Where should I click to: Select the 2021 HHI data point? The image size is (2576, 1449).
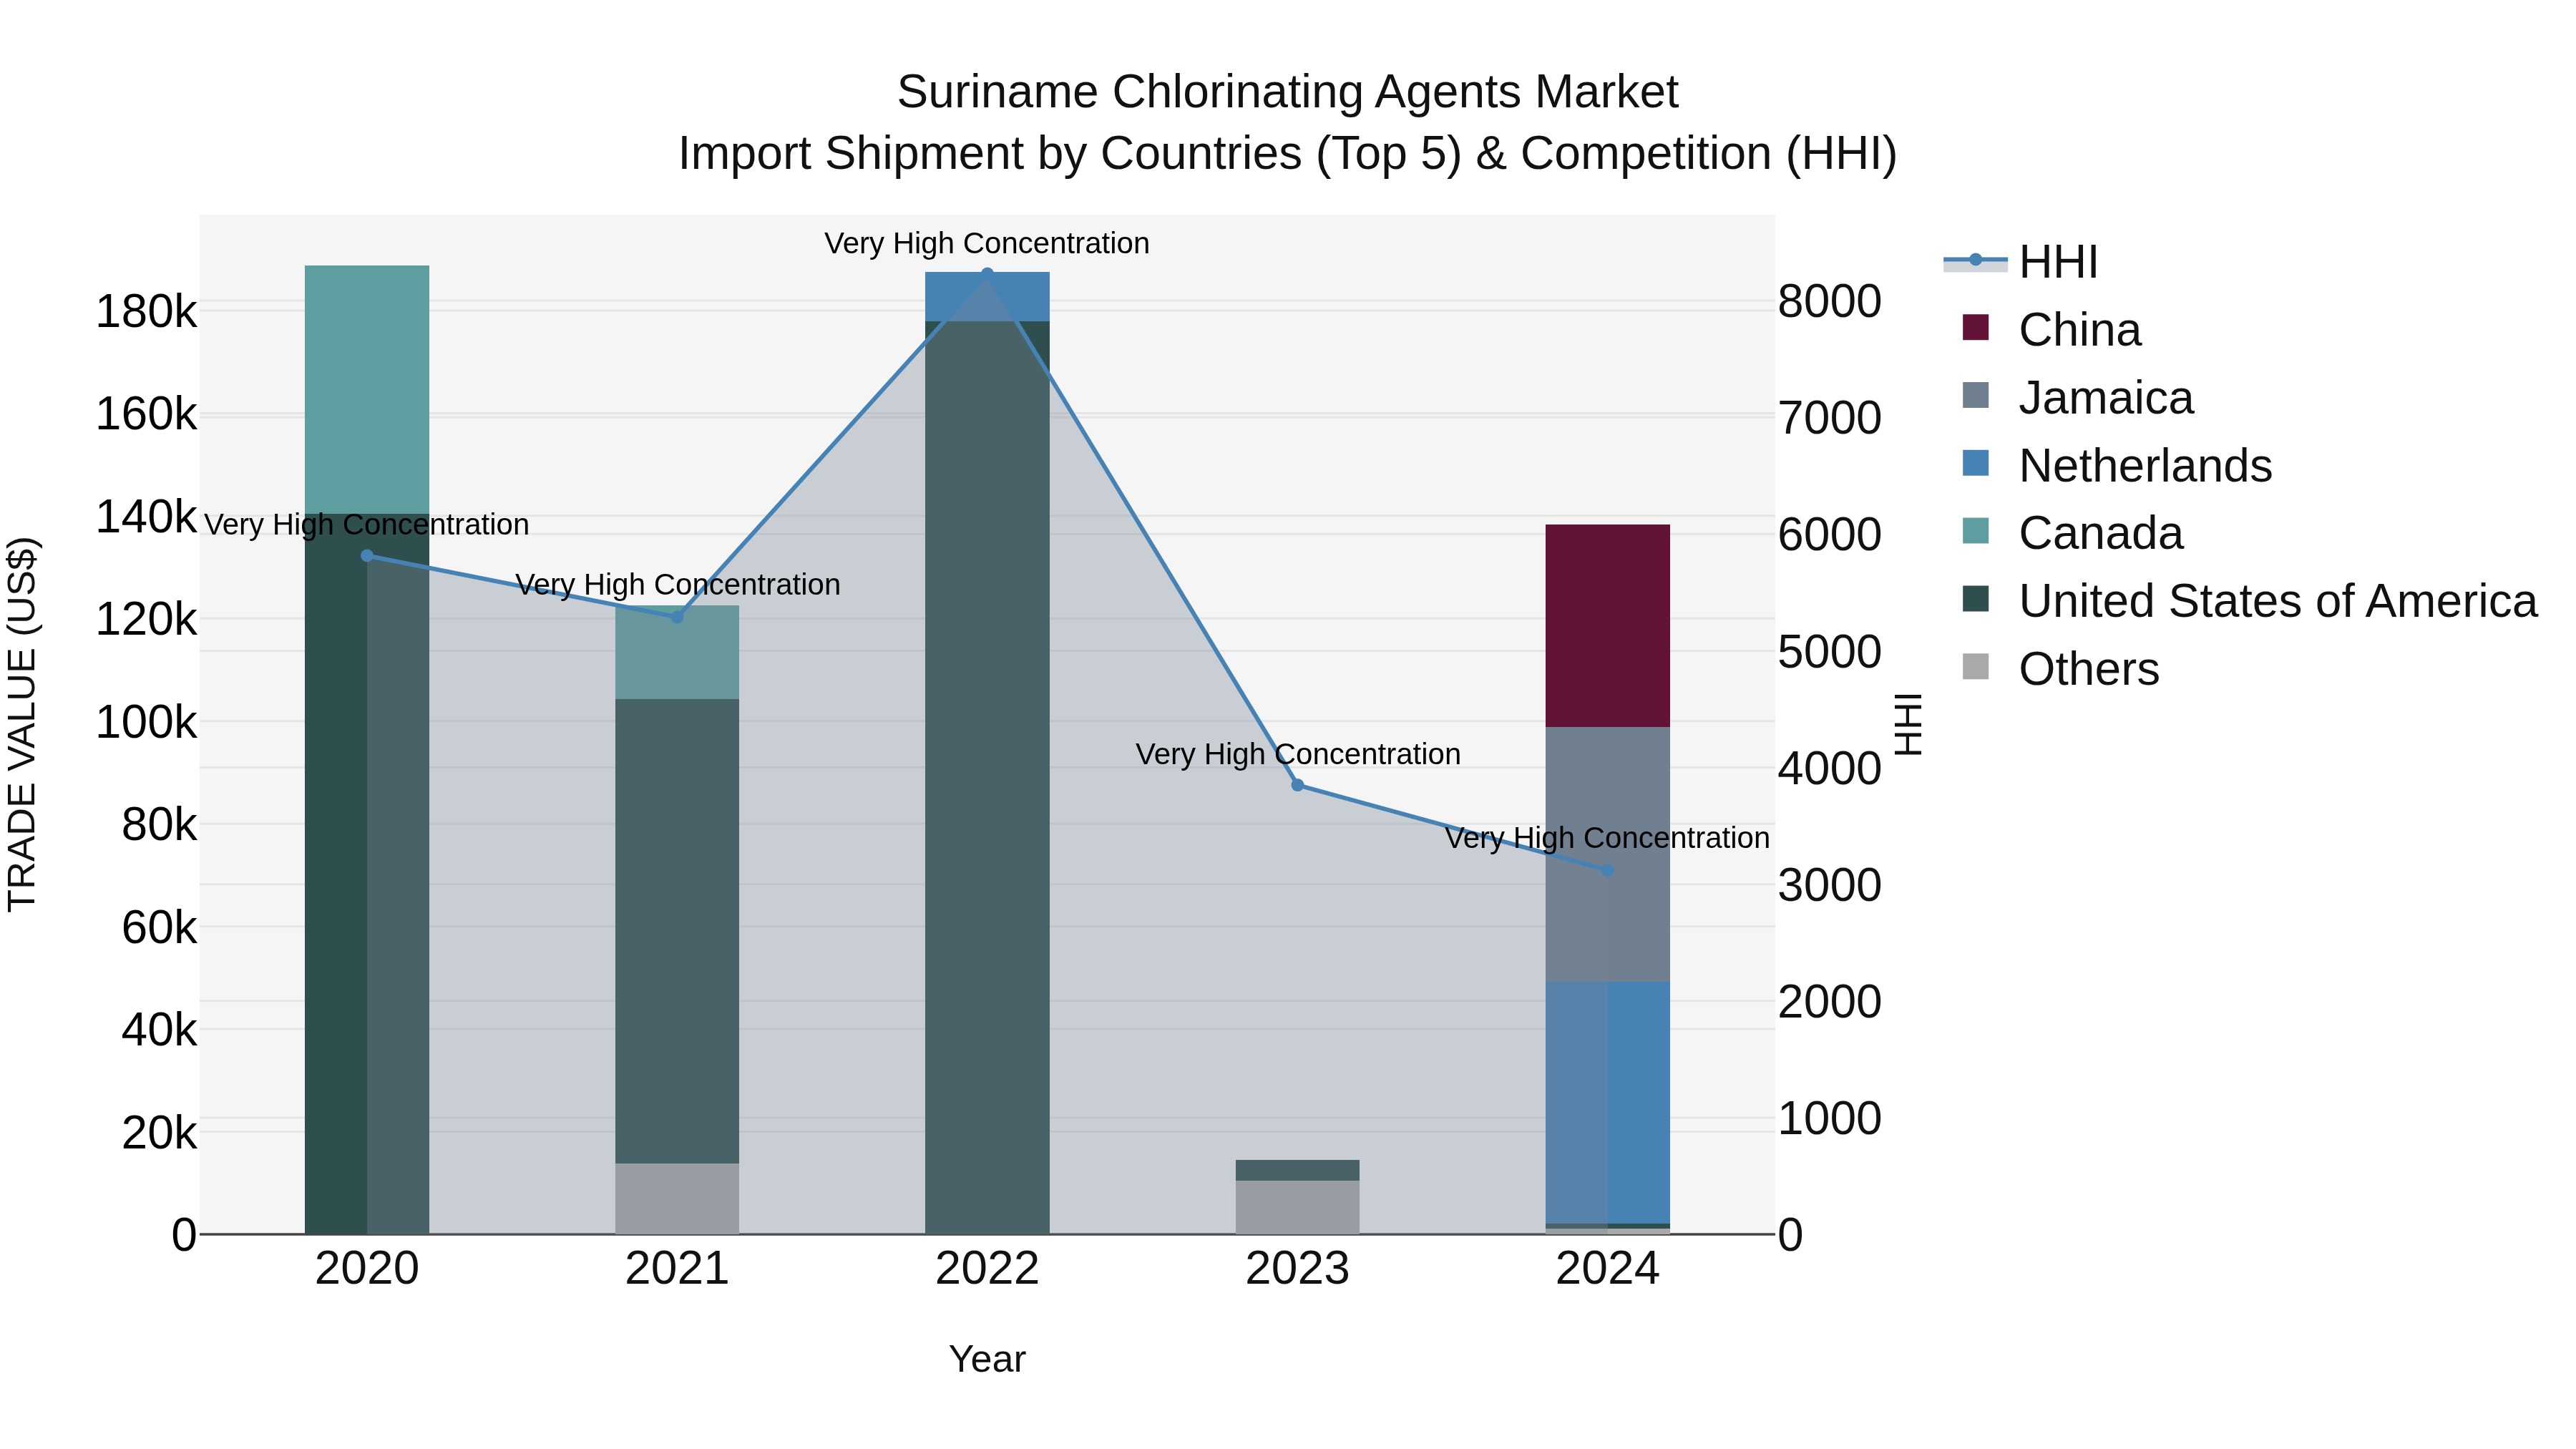click(677, 617)
